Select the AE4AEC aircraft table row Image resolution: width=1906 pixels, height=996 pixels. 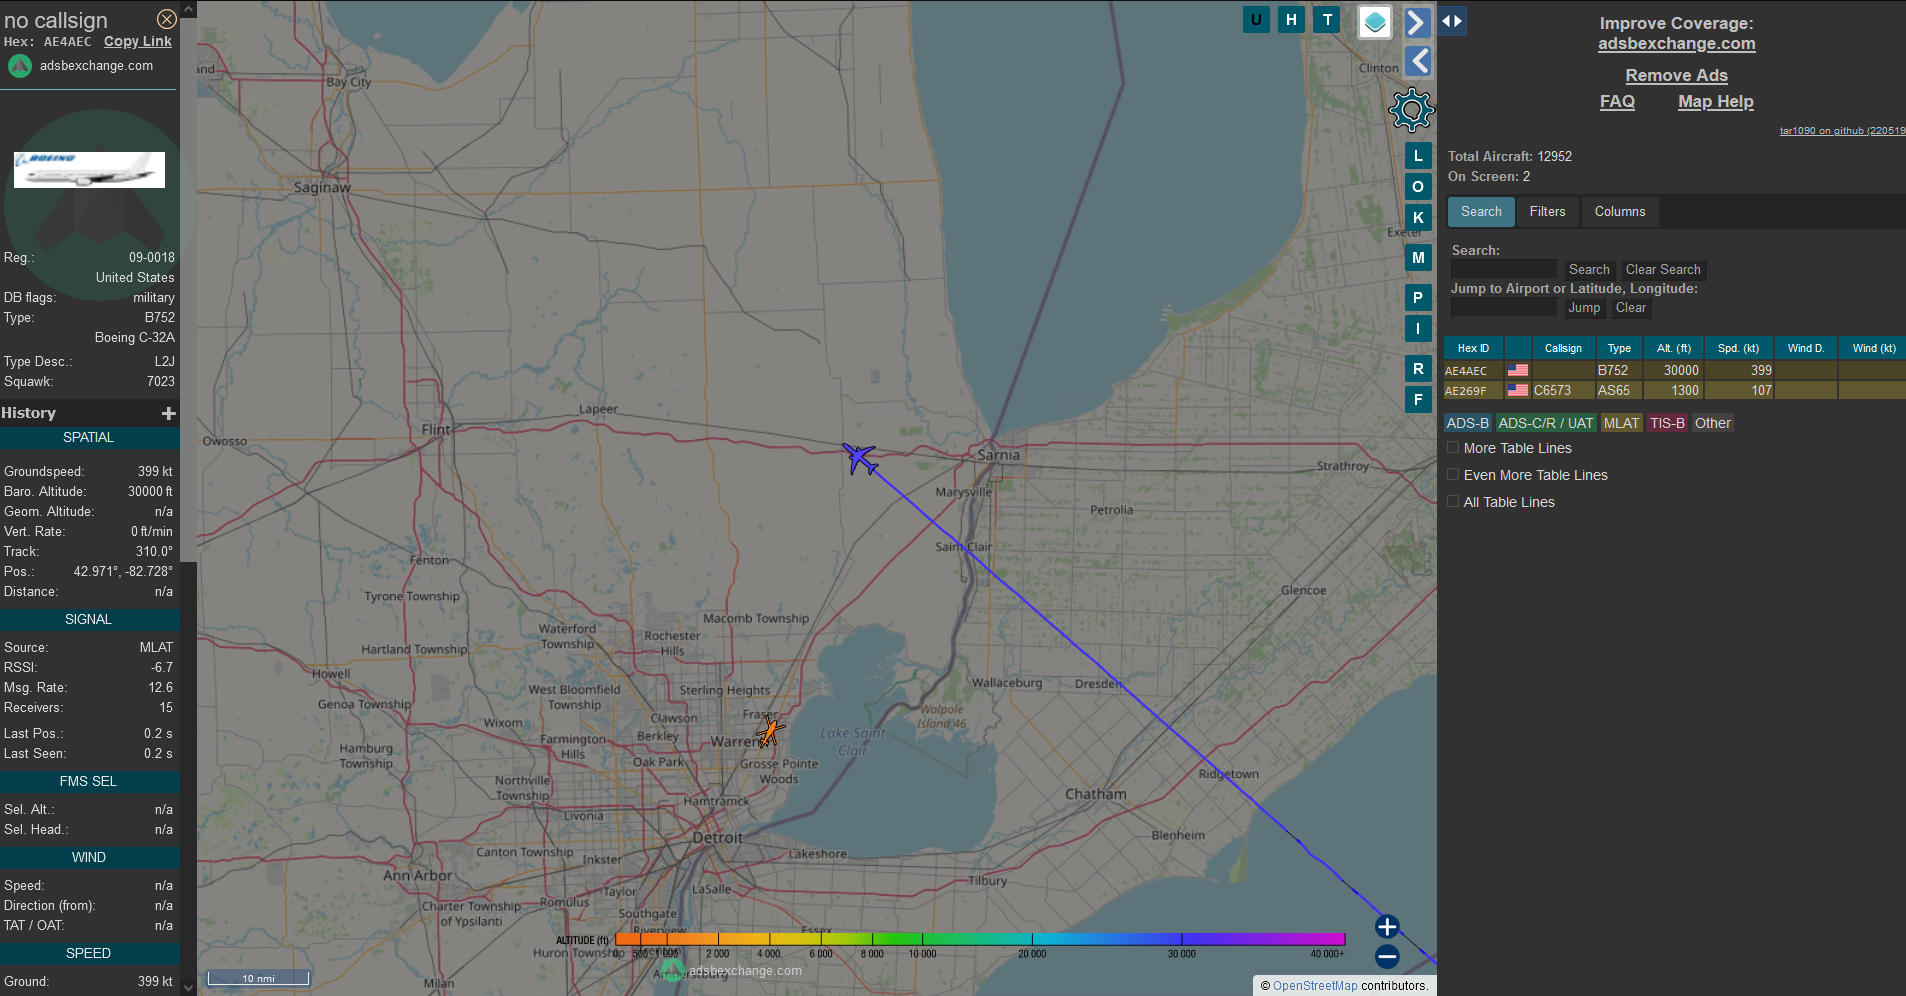(x=1674, y=370)
